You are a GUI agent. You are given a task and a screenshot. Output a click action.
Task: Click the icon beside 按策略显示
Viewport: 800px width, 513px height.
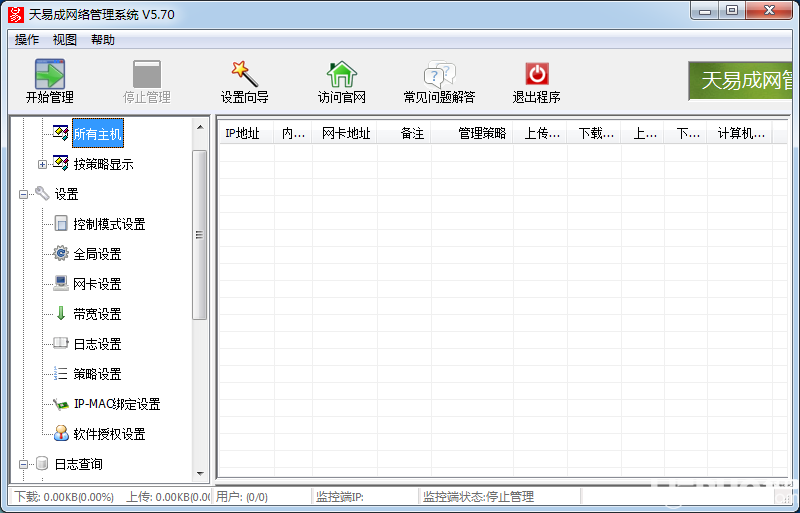click(61, 163)
